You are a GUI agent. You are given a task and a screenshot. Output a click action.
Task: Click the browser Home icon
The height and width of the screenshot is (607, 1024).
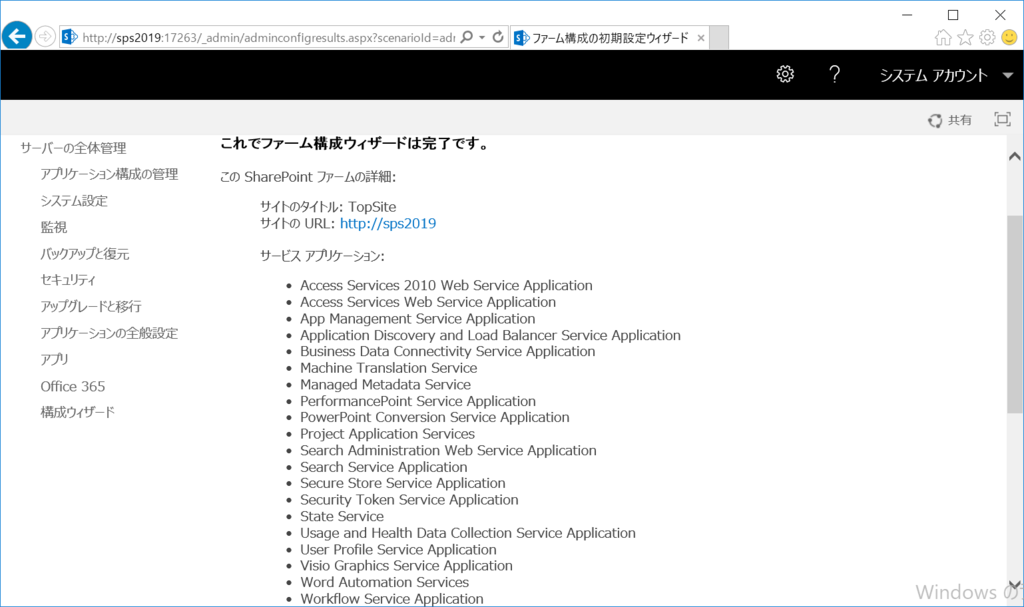tap(943, 37)
